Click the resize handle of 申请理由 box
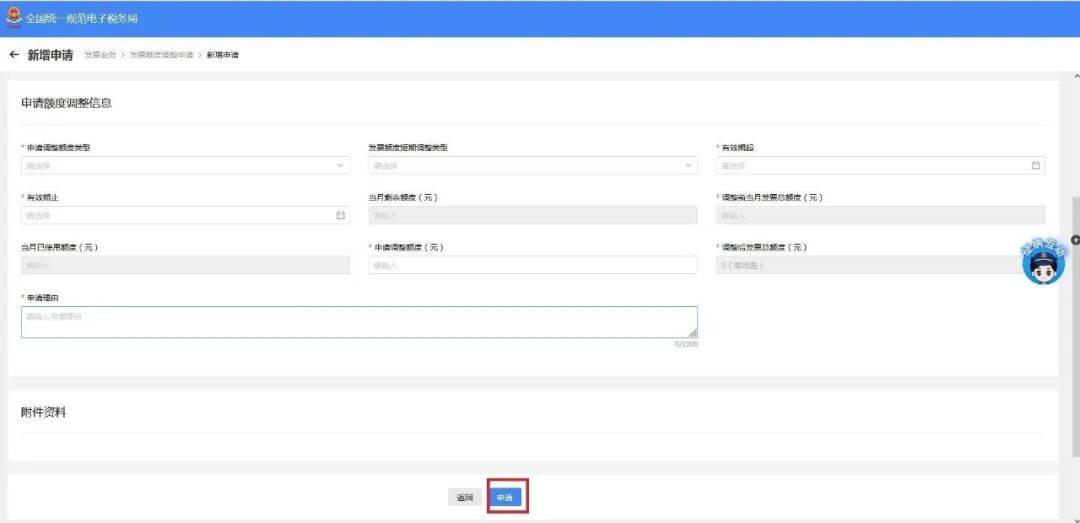The image size is (1080, 523). coord(693,333)
